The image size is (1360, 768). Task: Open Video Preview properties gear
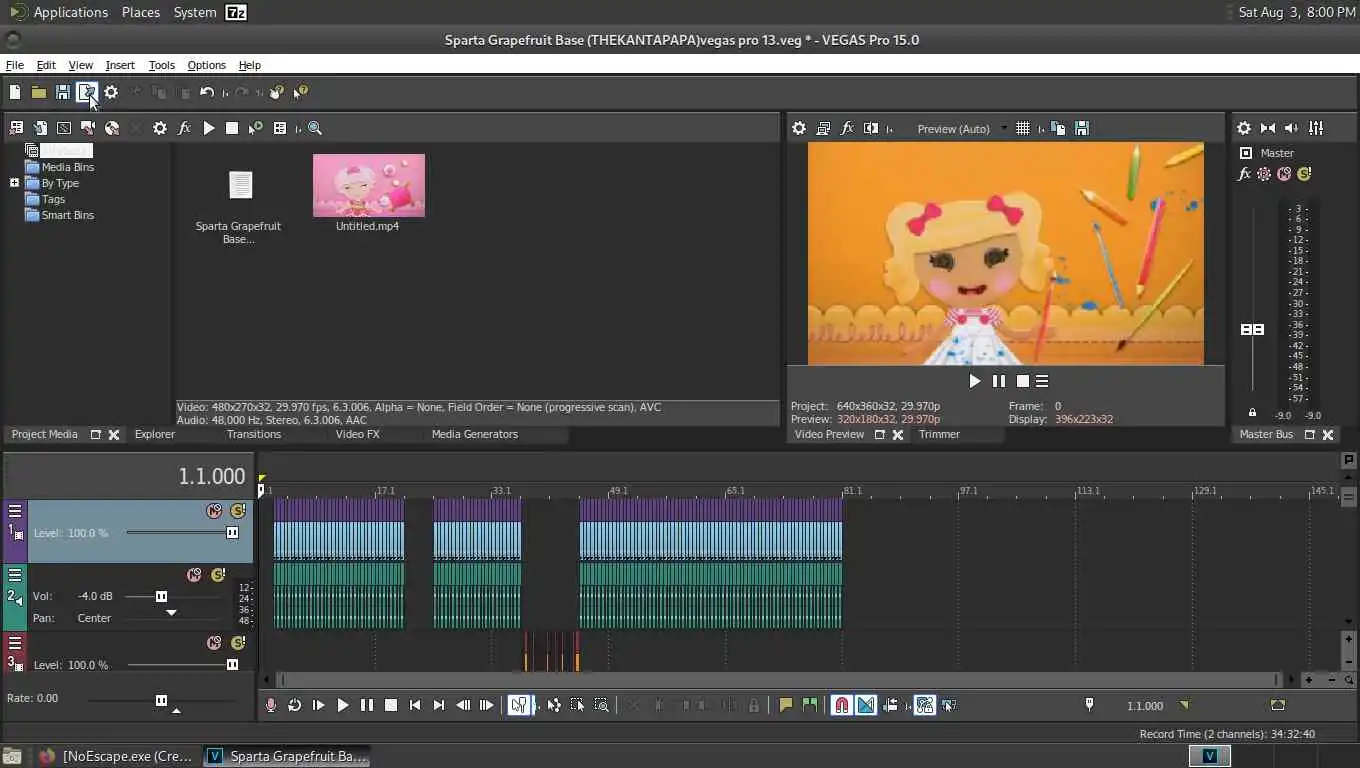click(x=799, y=128)
